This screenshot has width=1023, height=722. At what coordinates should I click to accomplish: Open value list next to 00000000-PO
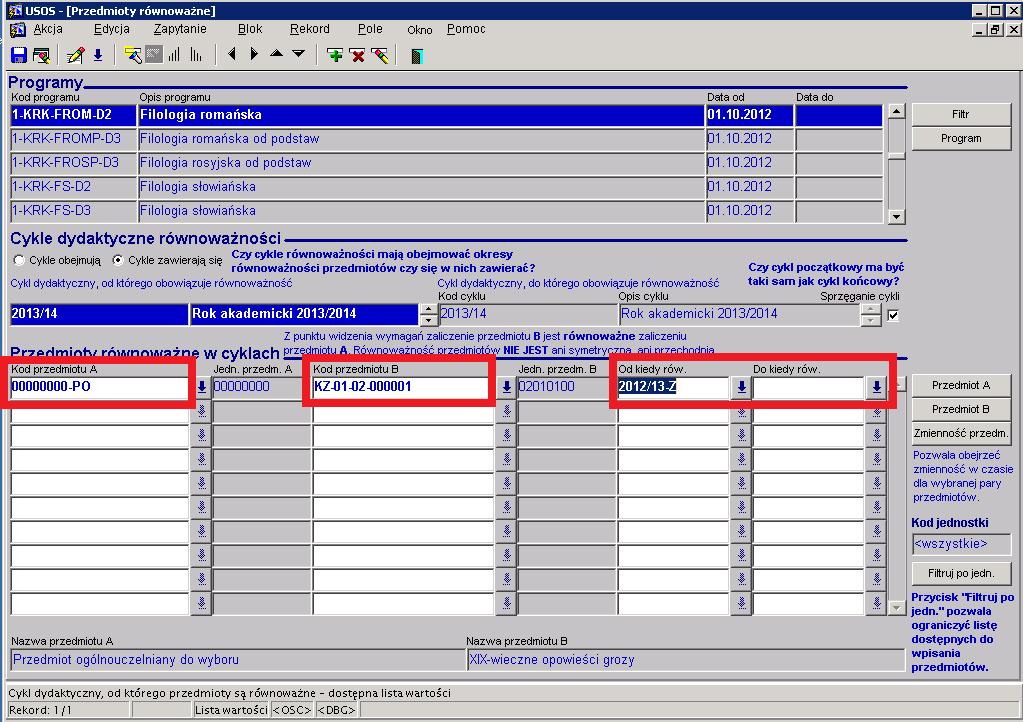point(202,387)
